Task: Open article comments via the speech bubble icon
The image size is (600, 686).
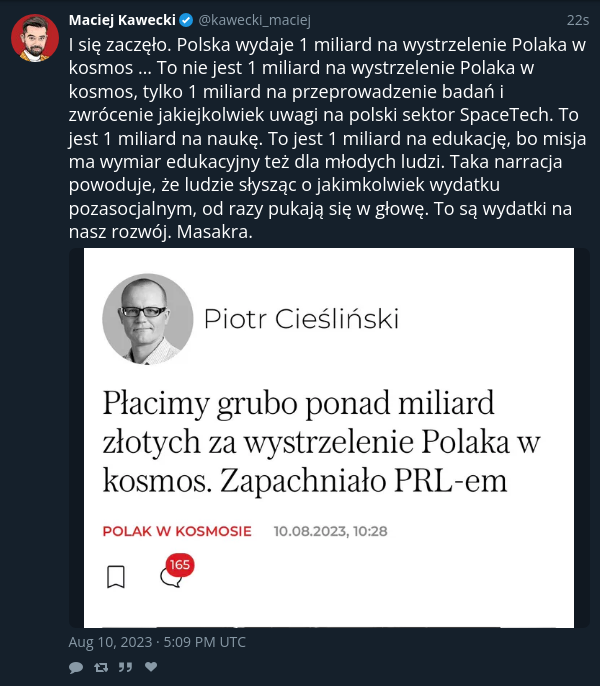Action: 171,578
